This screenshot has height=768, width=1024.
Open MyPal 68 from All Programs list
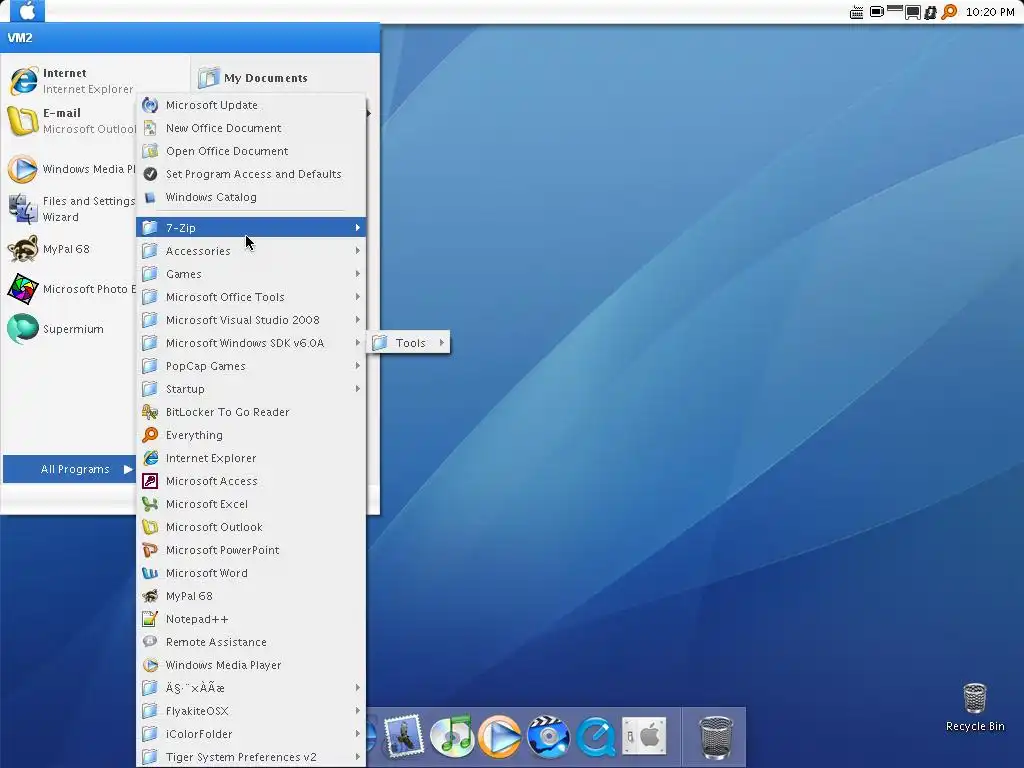(251, 596)
